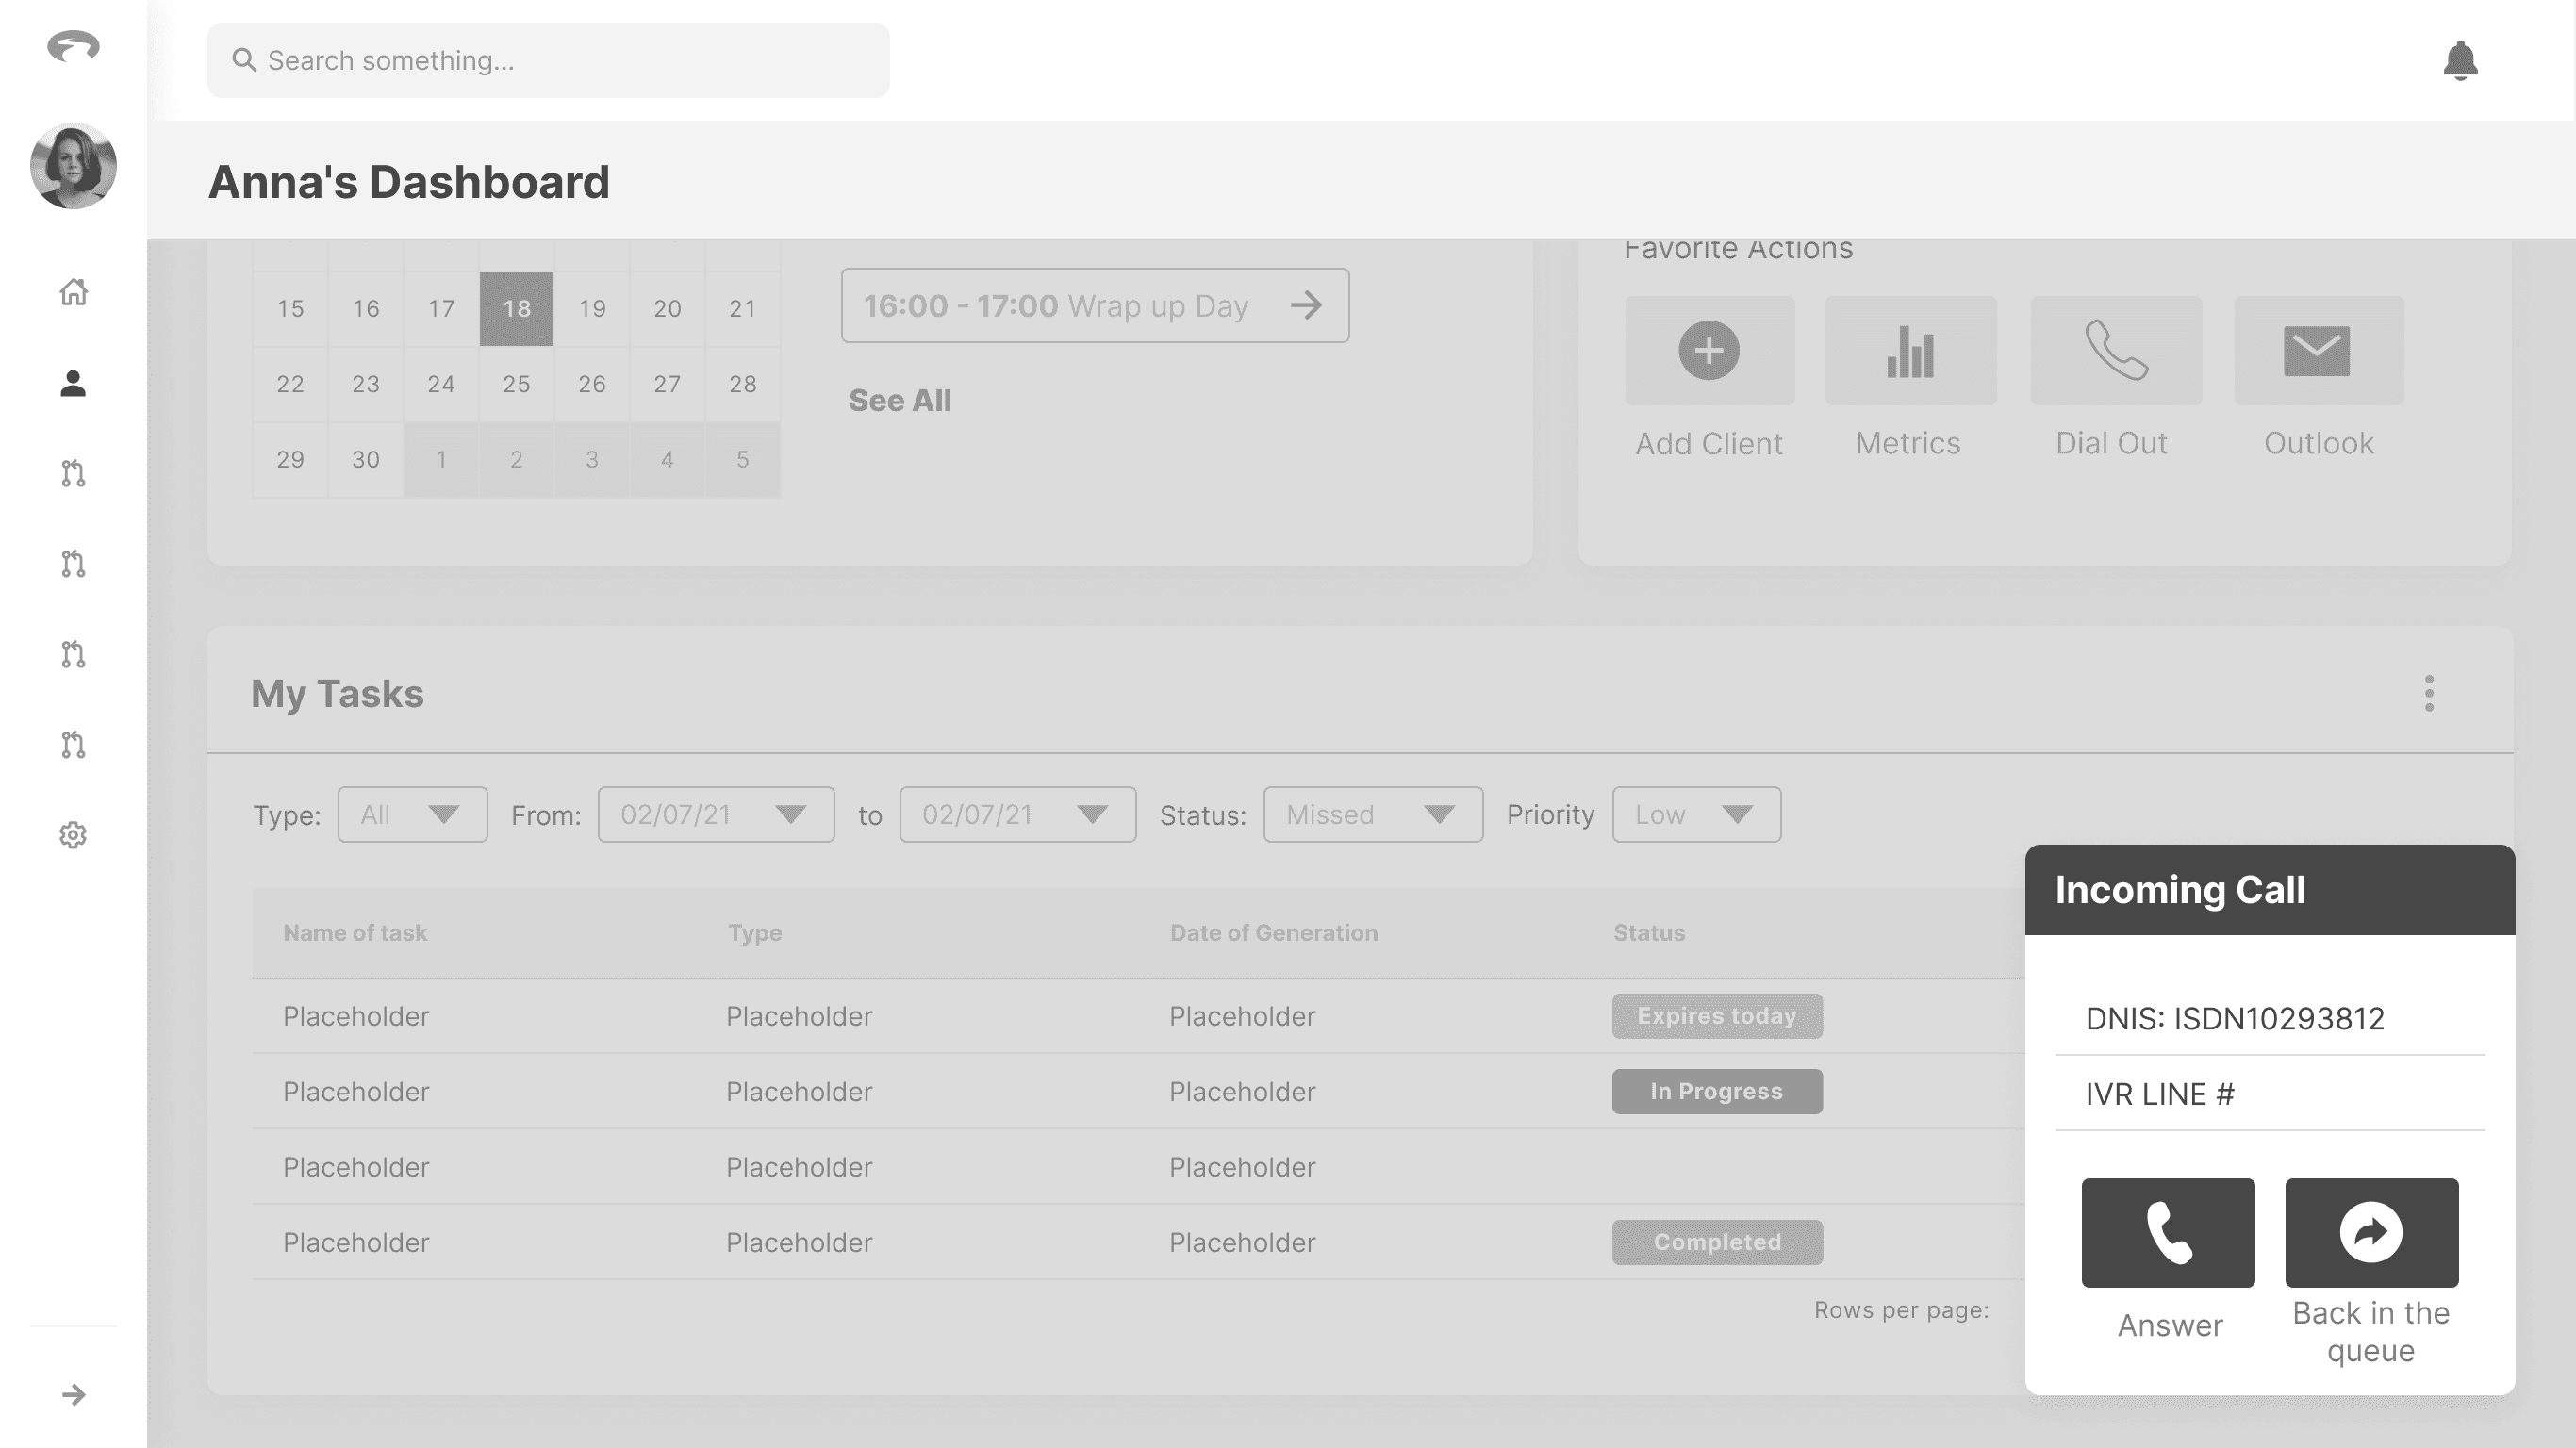Open the Outlook envelope action

[x=2317, y=351]
